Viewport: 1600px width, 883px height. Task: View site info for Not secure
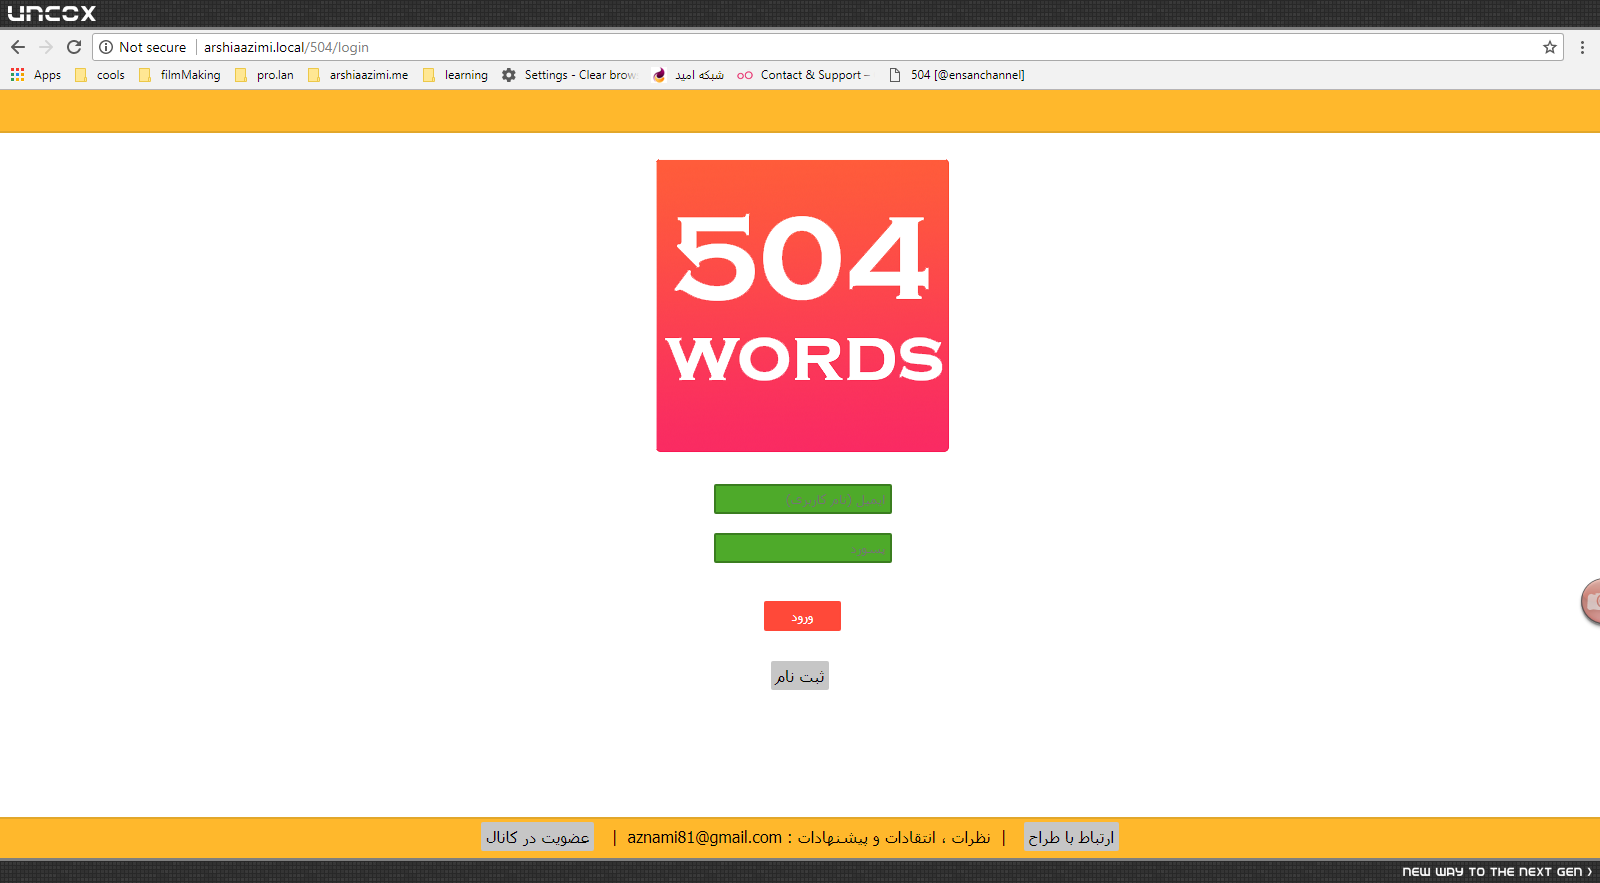coord(143,47)
